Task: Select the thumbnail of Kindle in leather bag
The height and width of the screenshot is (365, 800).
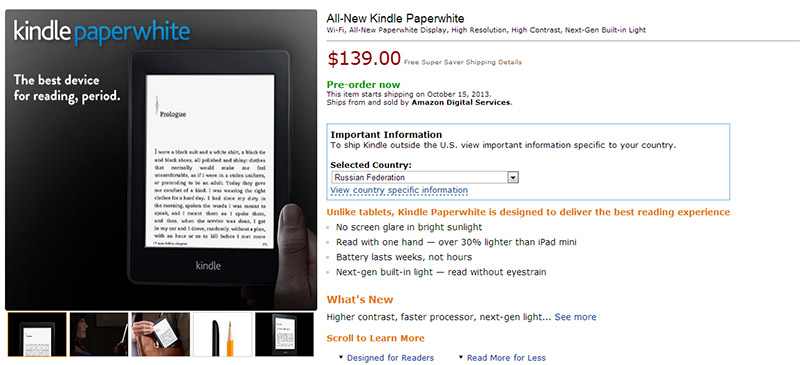Action: point(161,334)
